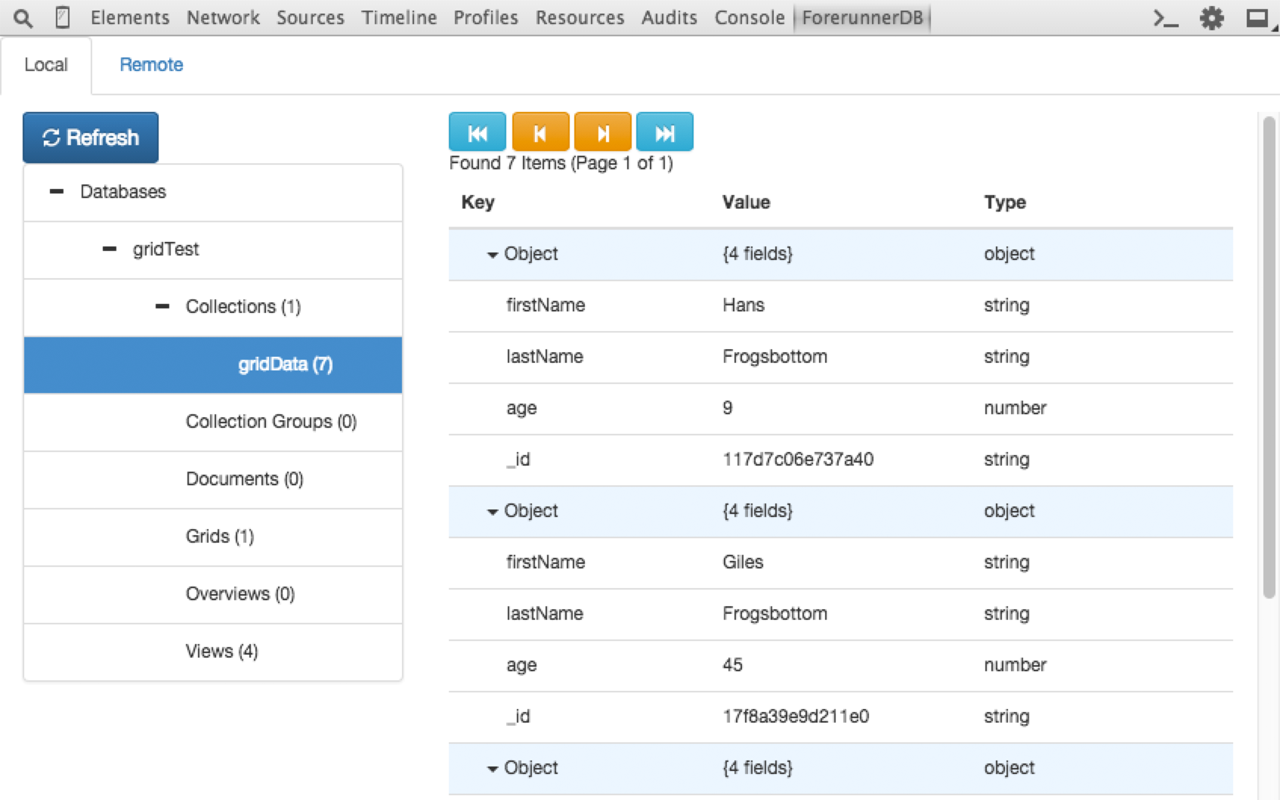
Task: Open the Console panel tab
Action: pyautogui.click(x=750, y=18)
